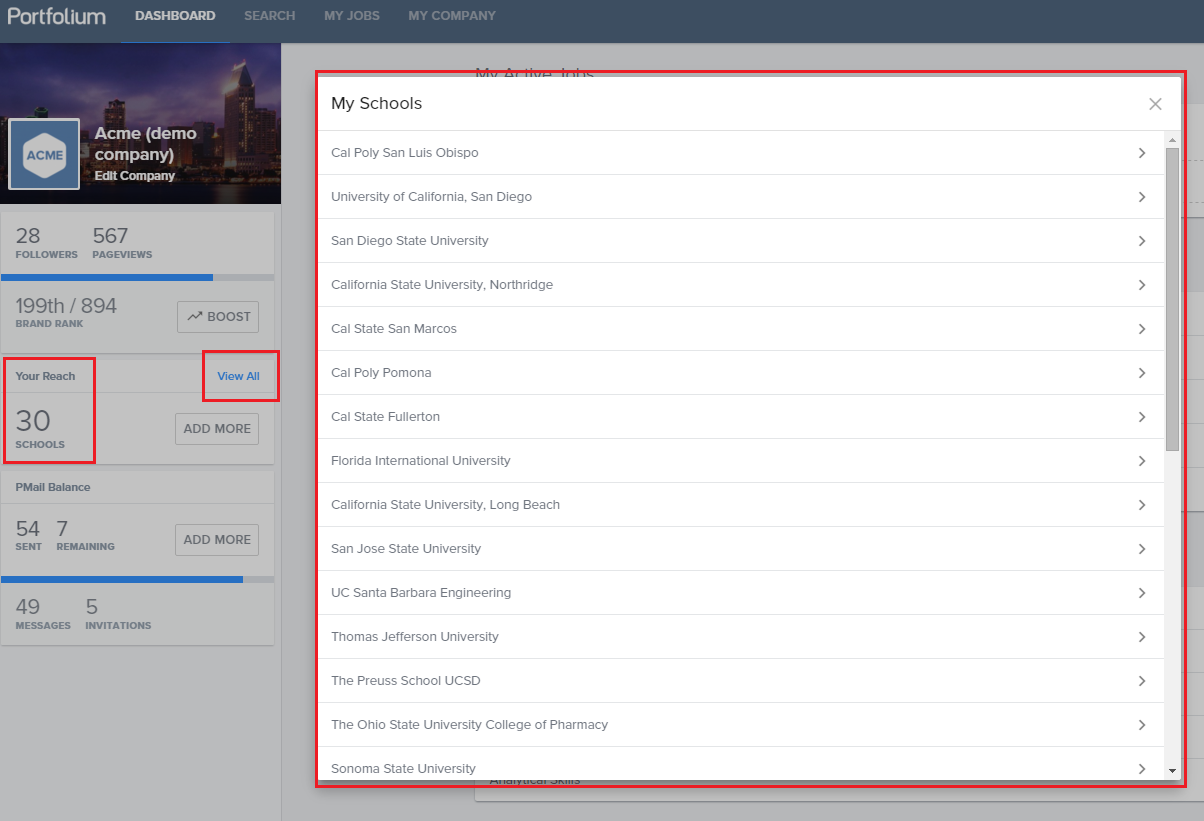Click the chevron next to San Jose State University
Image resolution: width=1204 pixels, height=821 pixels.
tap(1142, 549)
